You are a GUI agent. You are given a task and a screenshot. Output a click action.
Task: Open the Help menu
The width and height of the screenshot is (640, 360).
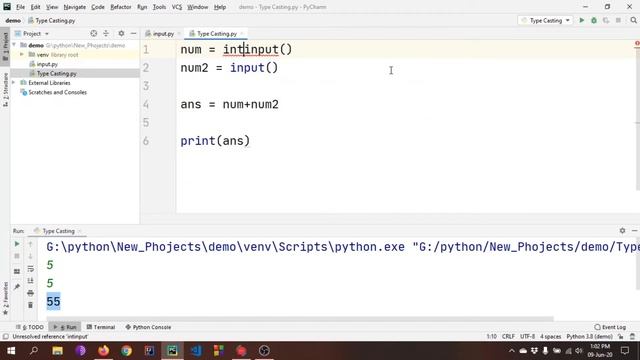pyautogui.click(x=220, y=7)
